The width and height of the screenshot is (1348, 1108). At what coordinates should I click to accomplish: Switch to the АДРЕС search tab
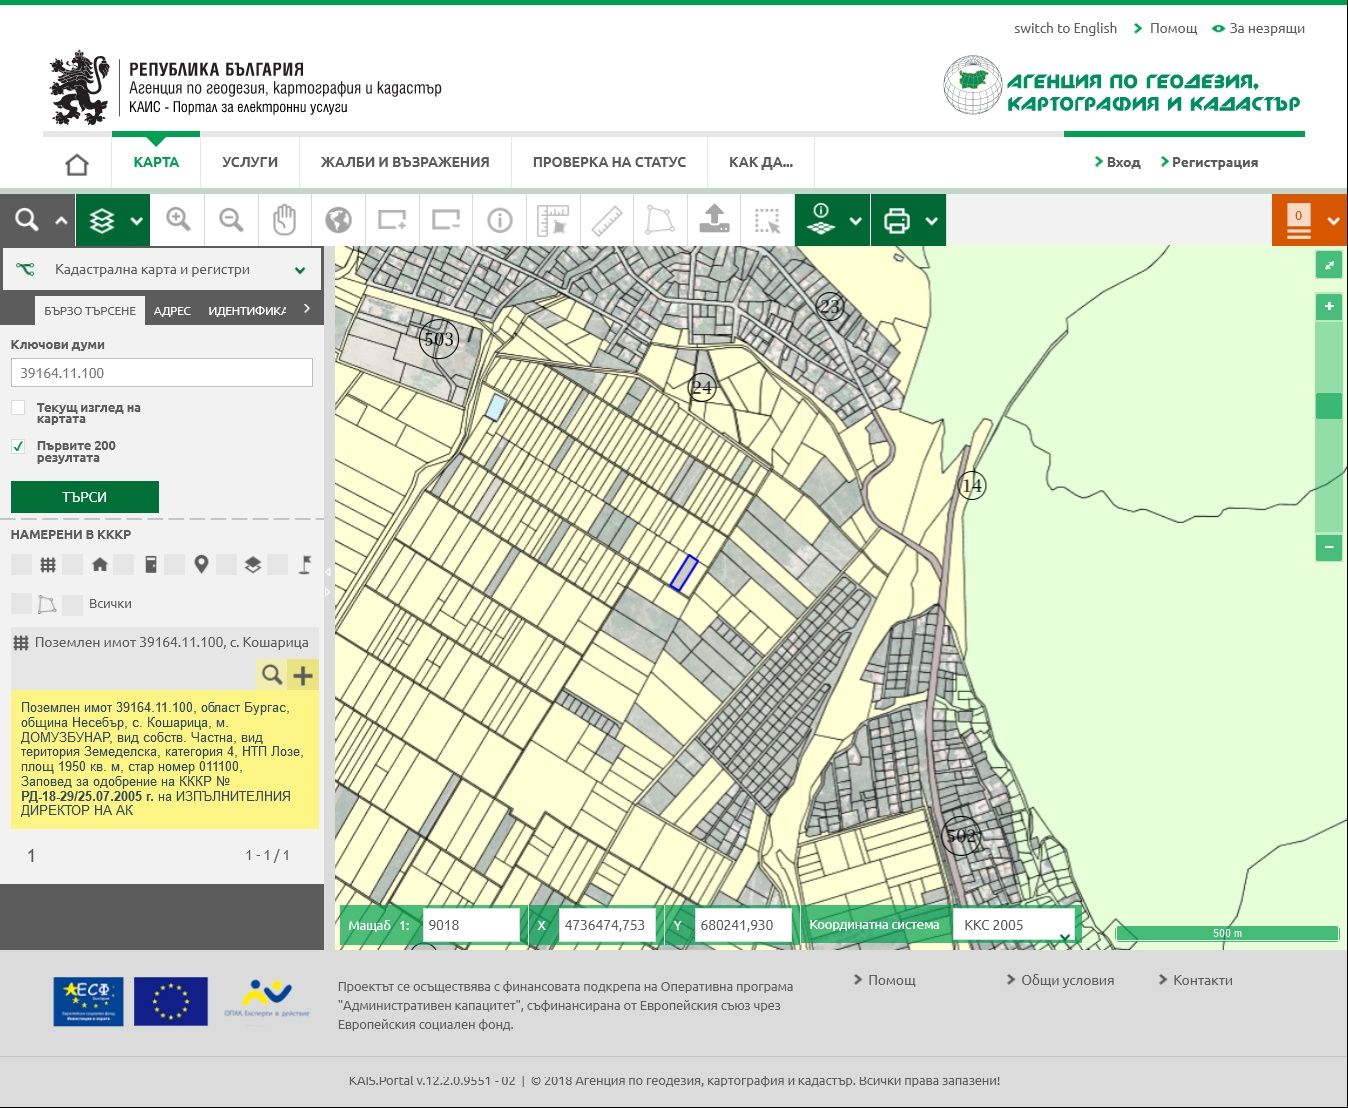pyautogui.click(x=172, y=311)
